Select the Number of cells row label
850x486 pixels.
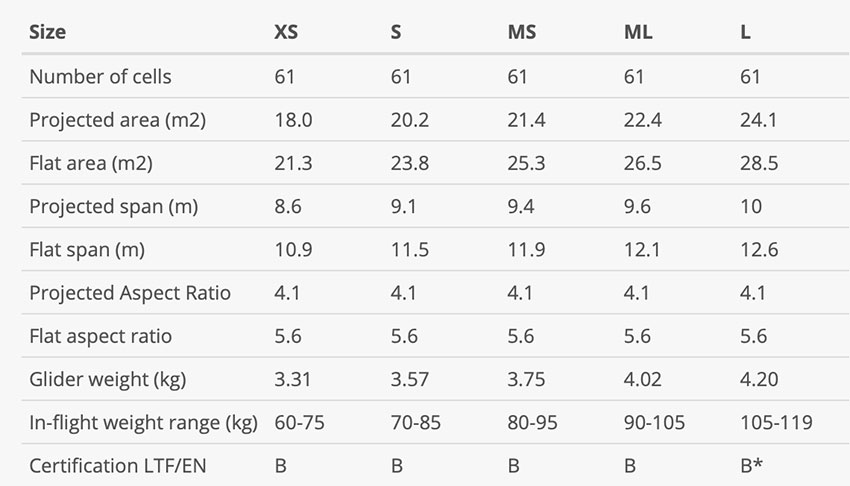pos(100,76)
